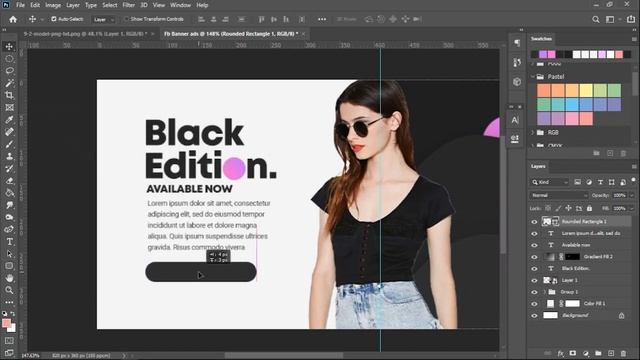Select the Horizontal Type tool
This screenshot has width=640, height=360.
(9, 242)
